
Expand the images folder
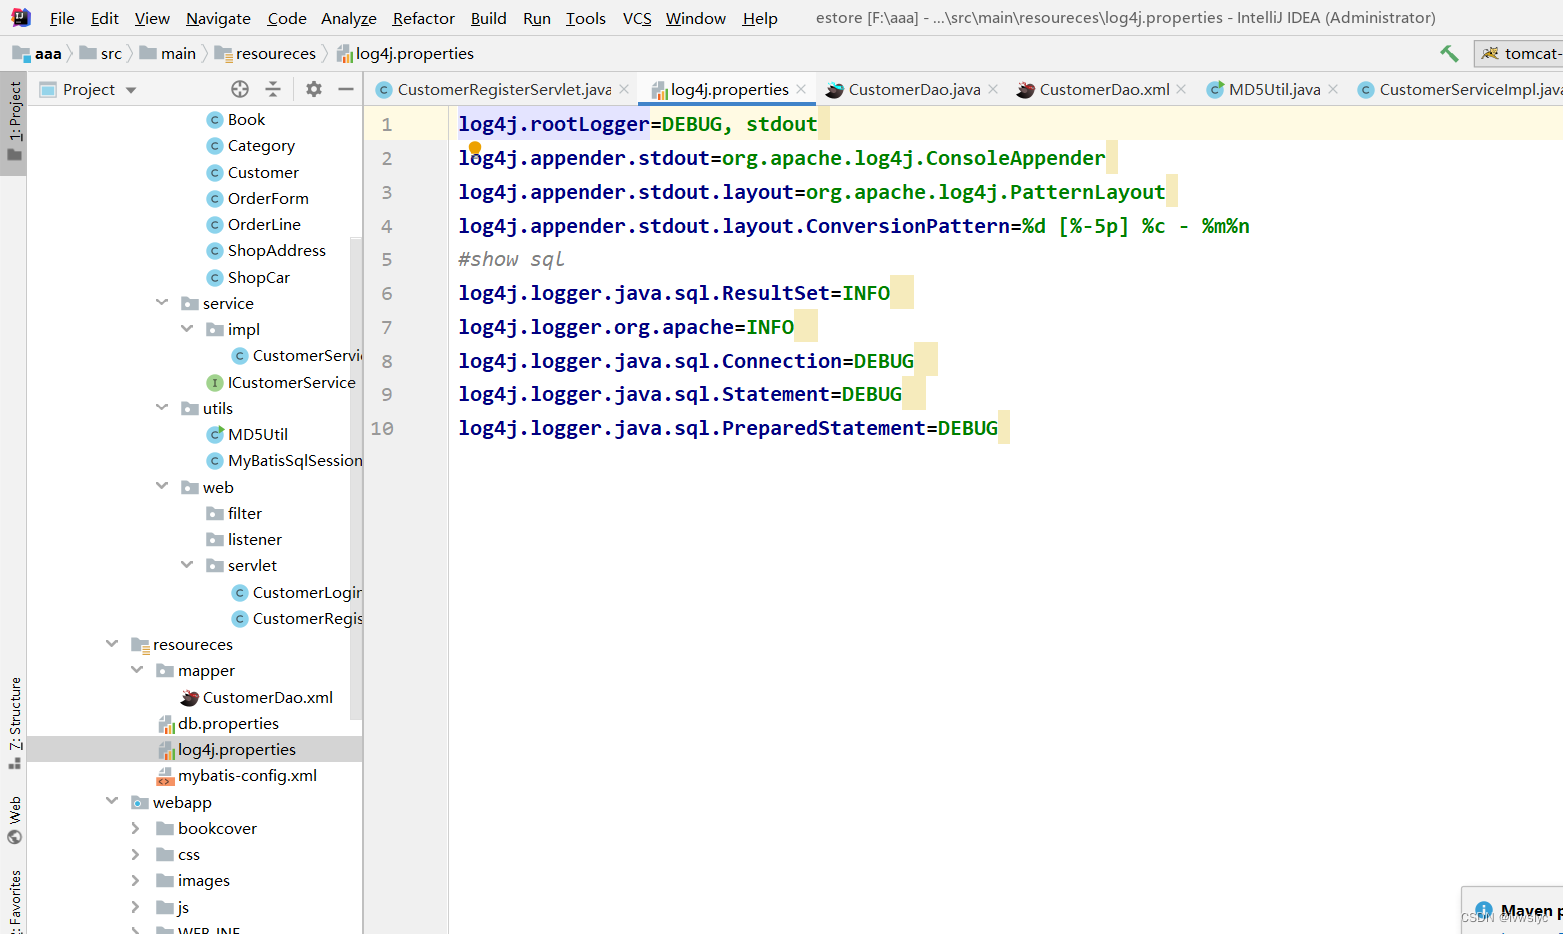pos(136,880)
